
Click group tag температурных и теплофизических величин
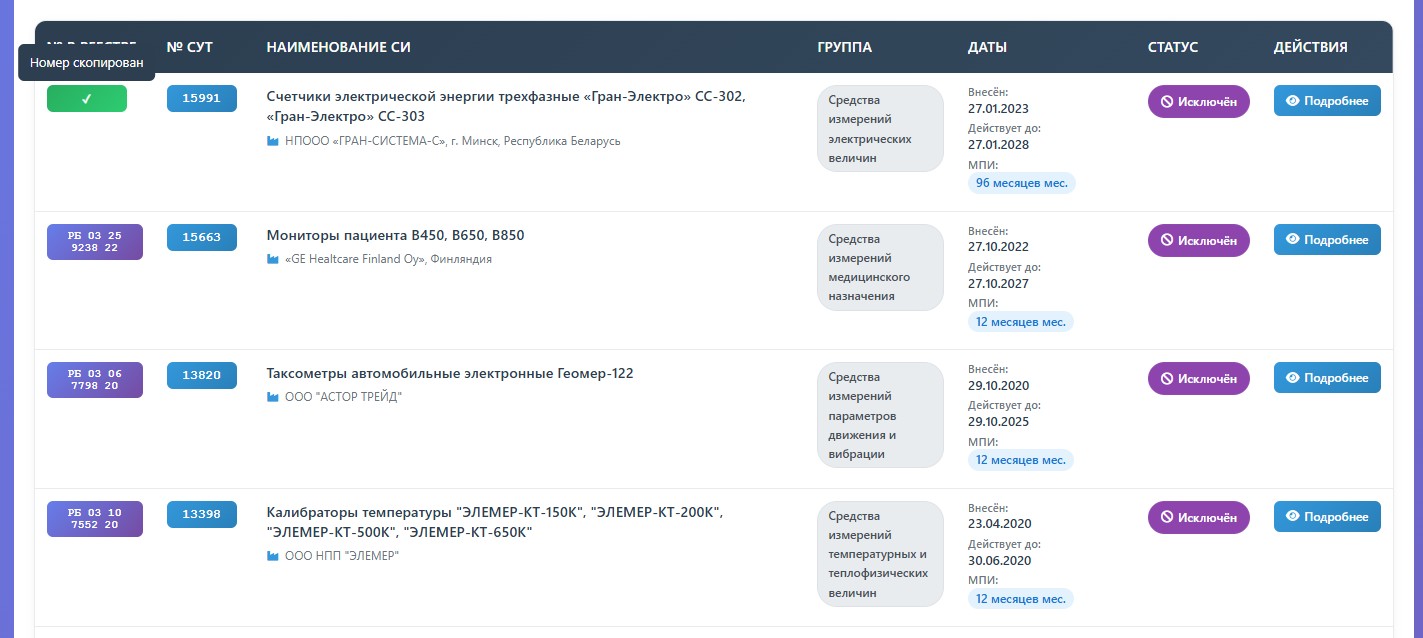pyautogui.click(x=880, y=554)
